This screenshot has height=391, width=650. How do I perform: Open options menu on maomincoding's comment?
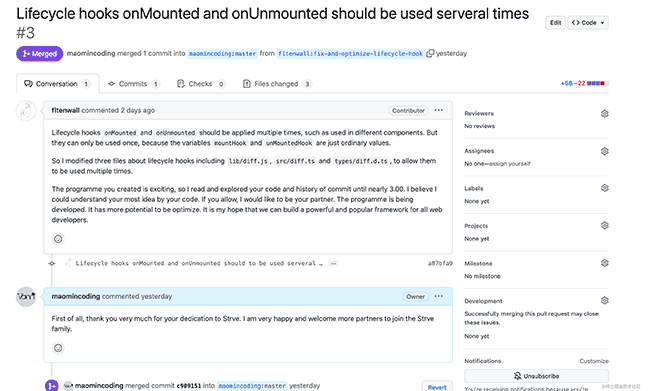[439, 296]
